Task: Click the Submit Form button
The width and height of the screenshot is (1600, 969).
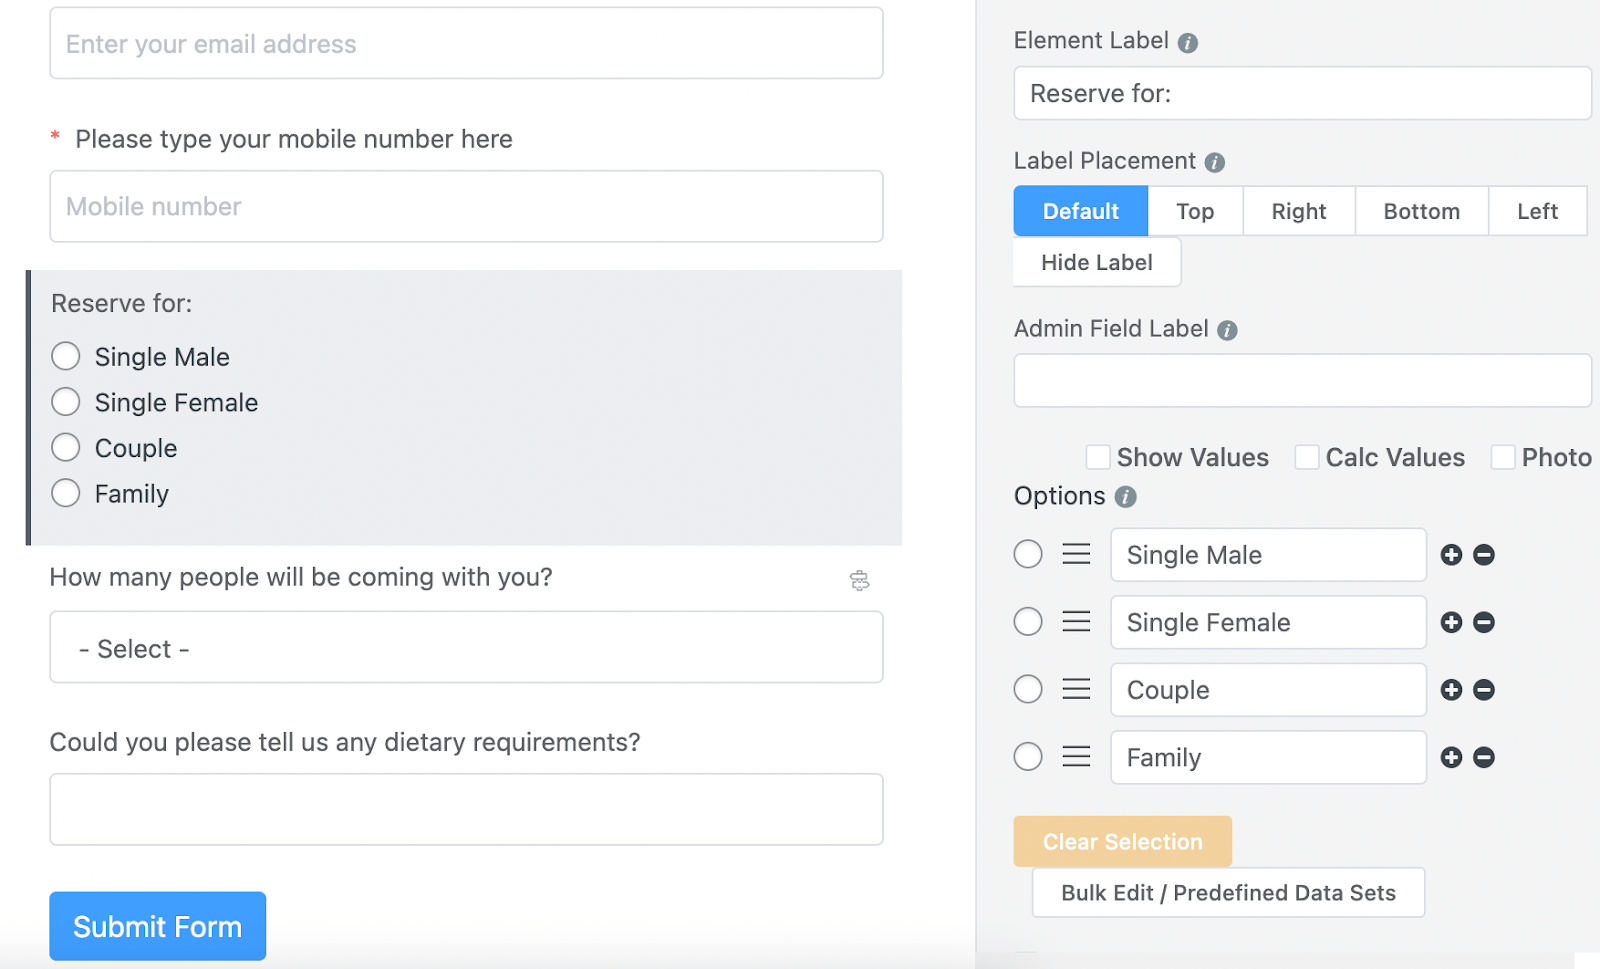Action: pos(156,926)
